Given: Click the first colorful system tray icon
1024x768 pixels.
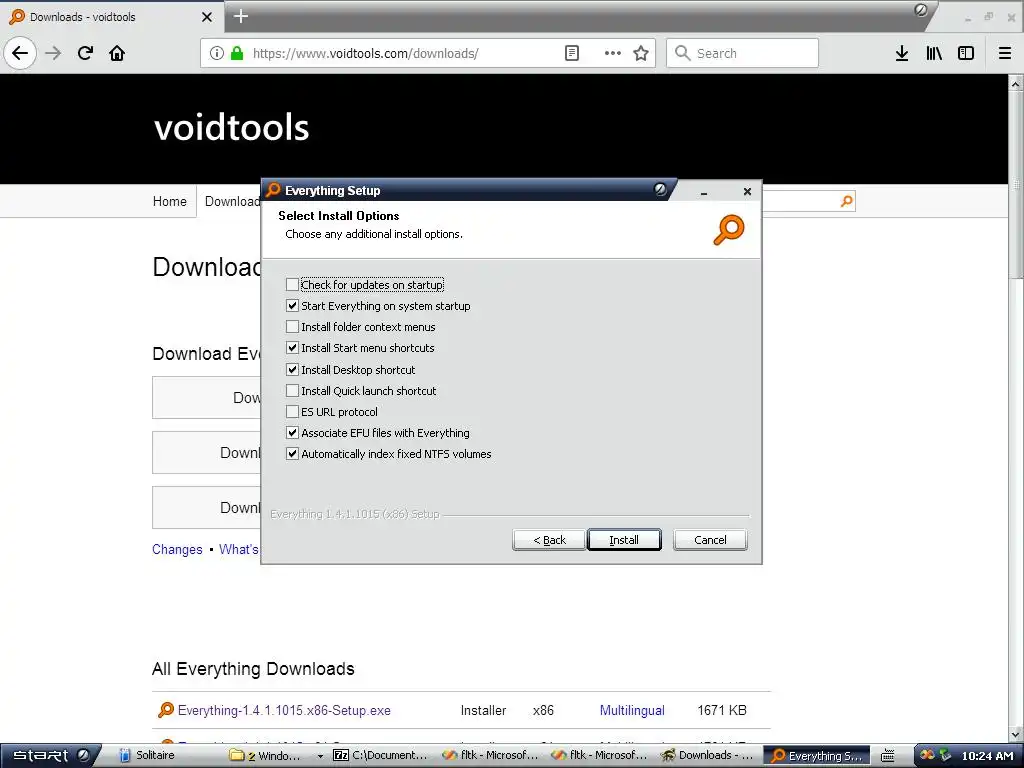Looking at the screenshot, I should [927, 755].
